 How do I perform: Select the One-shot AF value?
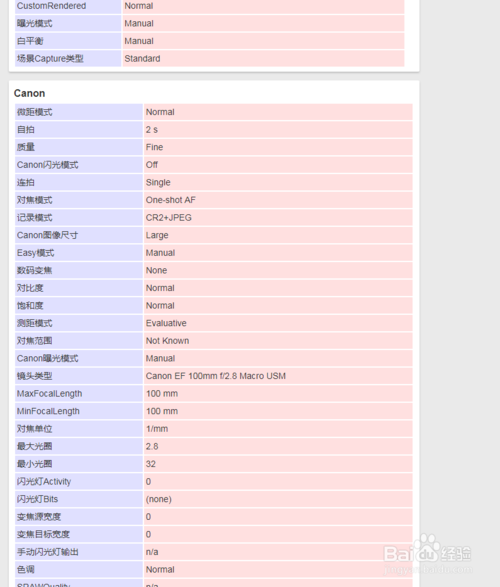click(x=171, y=200)
